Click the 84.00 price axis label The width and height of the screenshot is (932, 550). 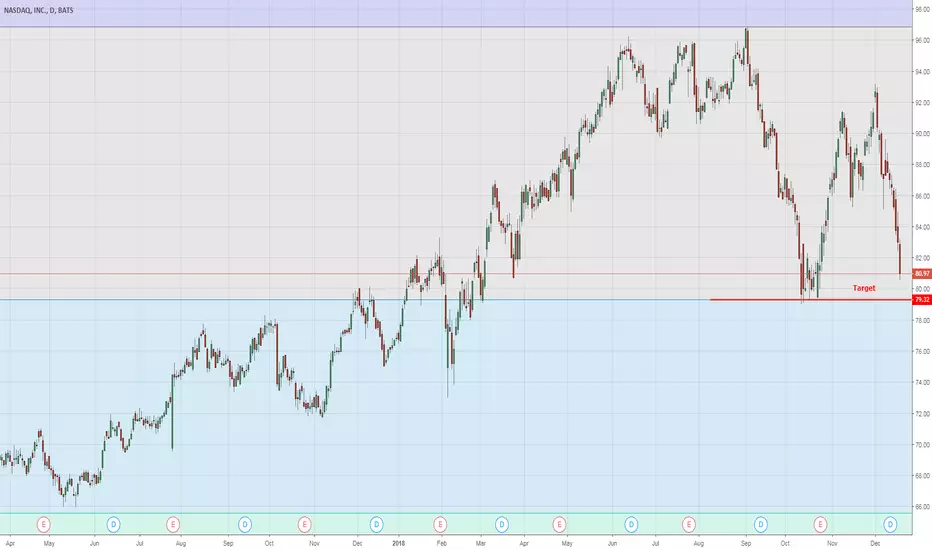tap(922, 227)
